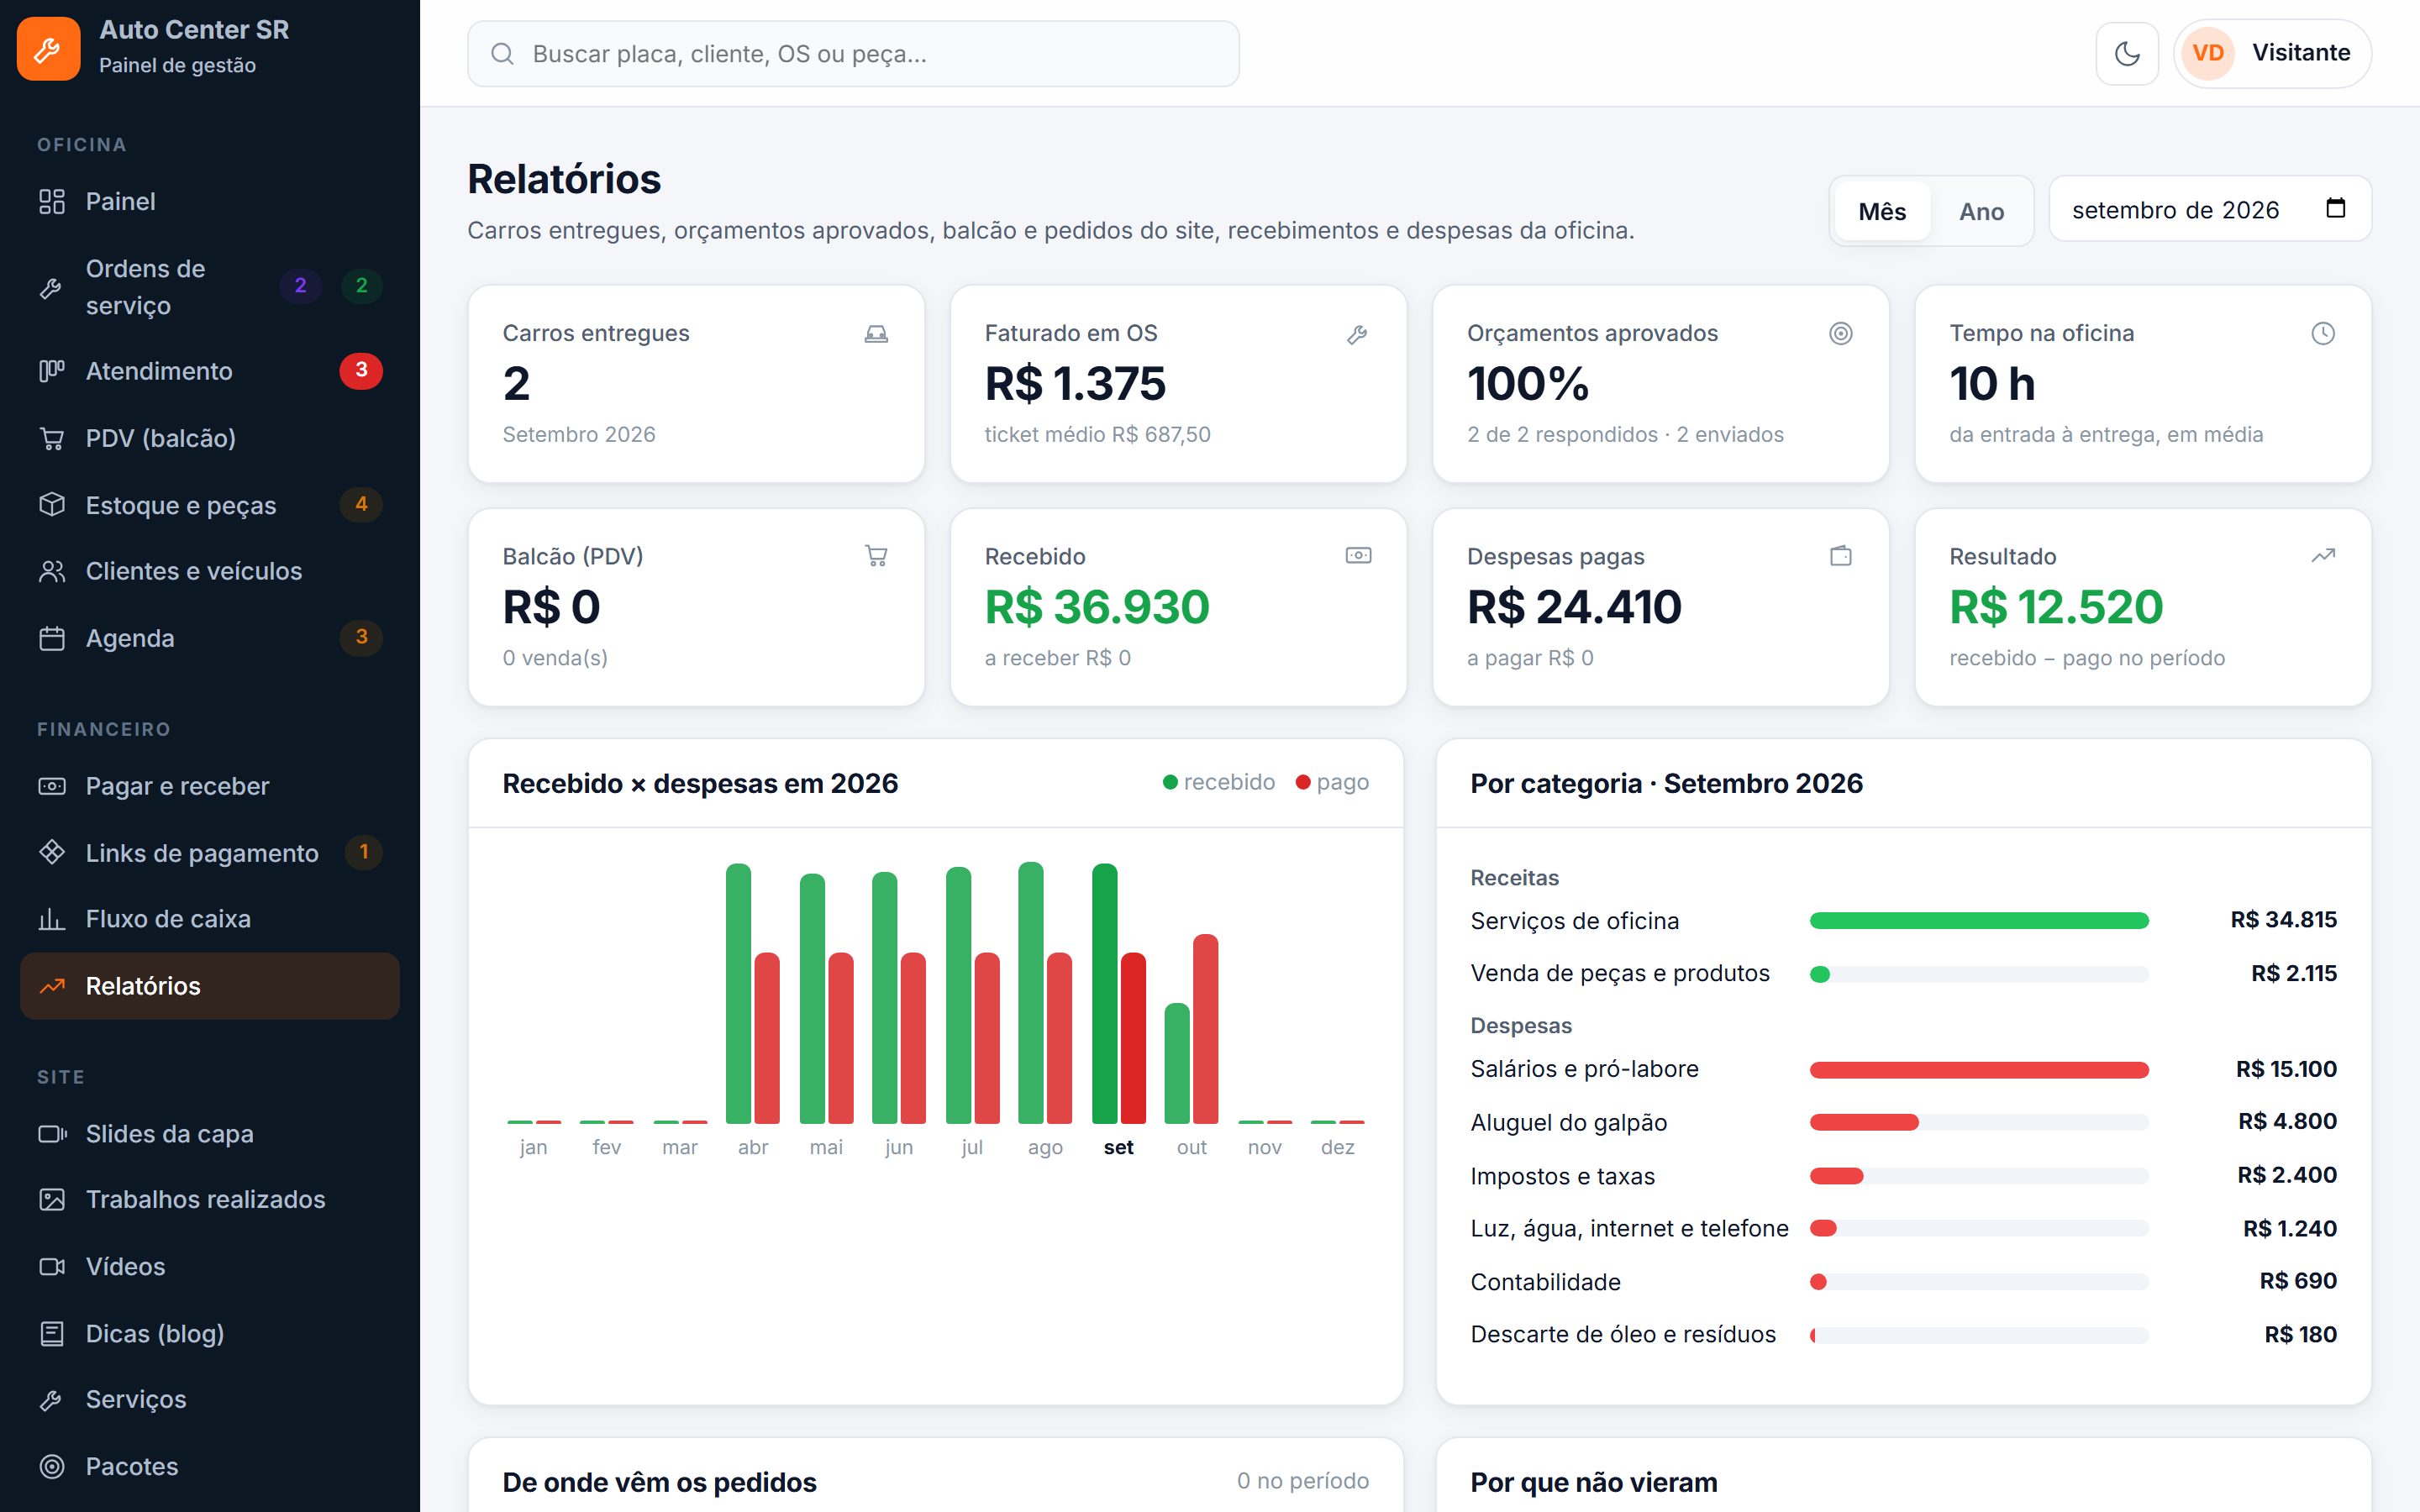The image size is (2420, 1512).
Task: Switch to the Mês period tab
Action: (1881, 211)
